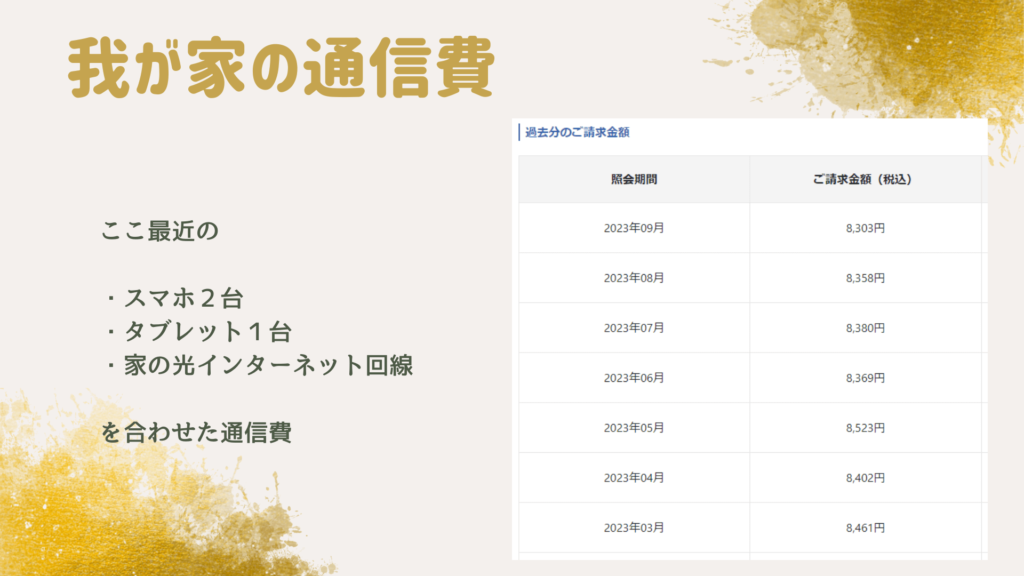
Task: Click the title 我が家の通信費
Action: pos(281,67)
